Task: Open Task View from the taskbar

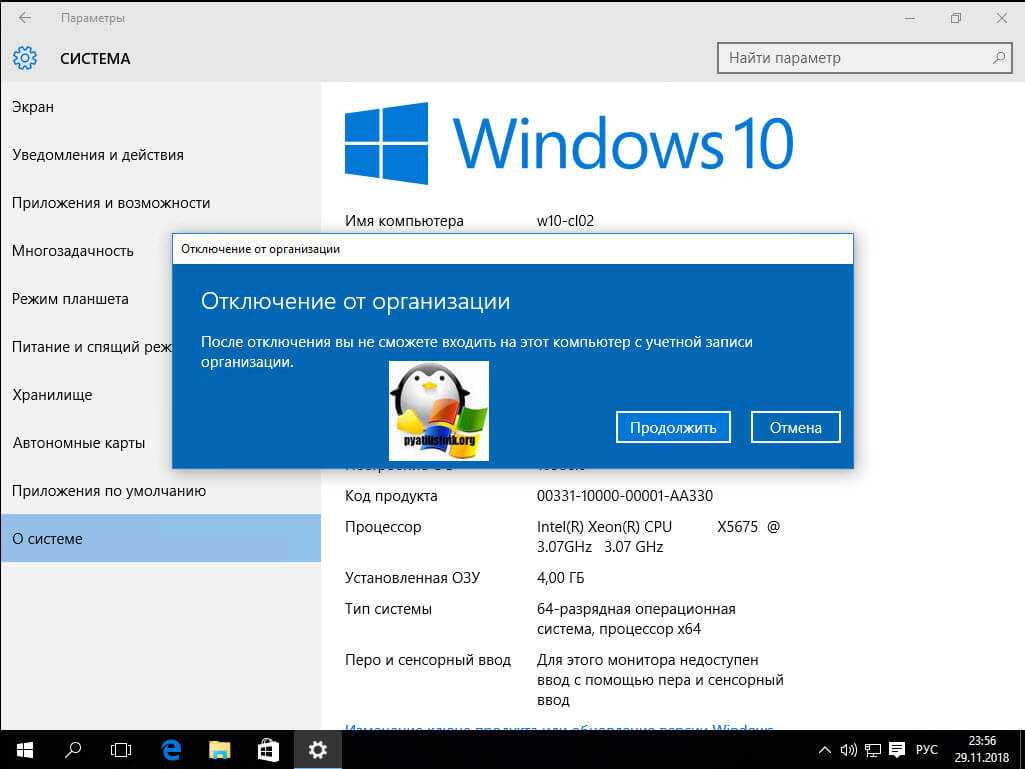Action: point(121,749)
